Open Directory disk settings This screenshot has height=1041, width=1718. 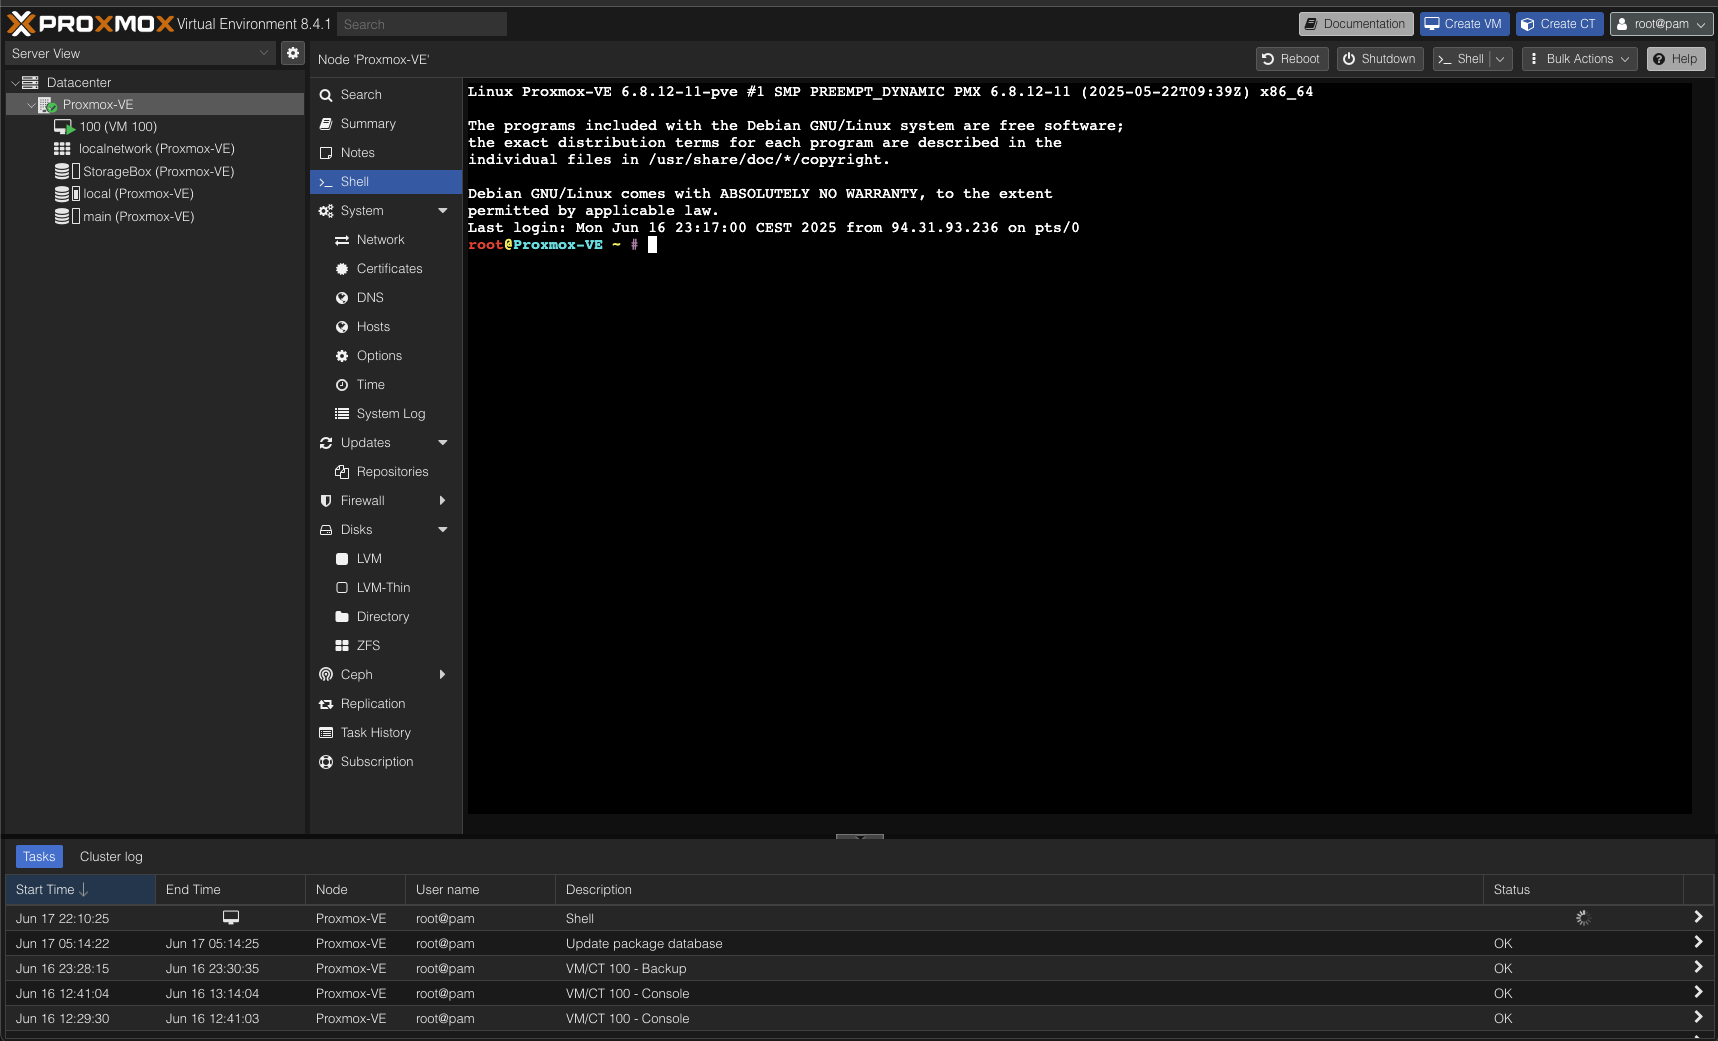point(386,617)
